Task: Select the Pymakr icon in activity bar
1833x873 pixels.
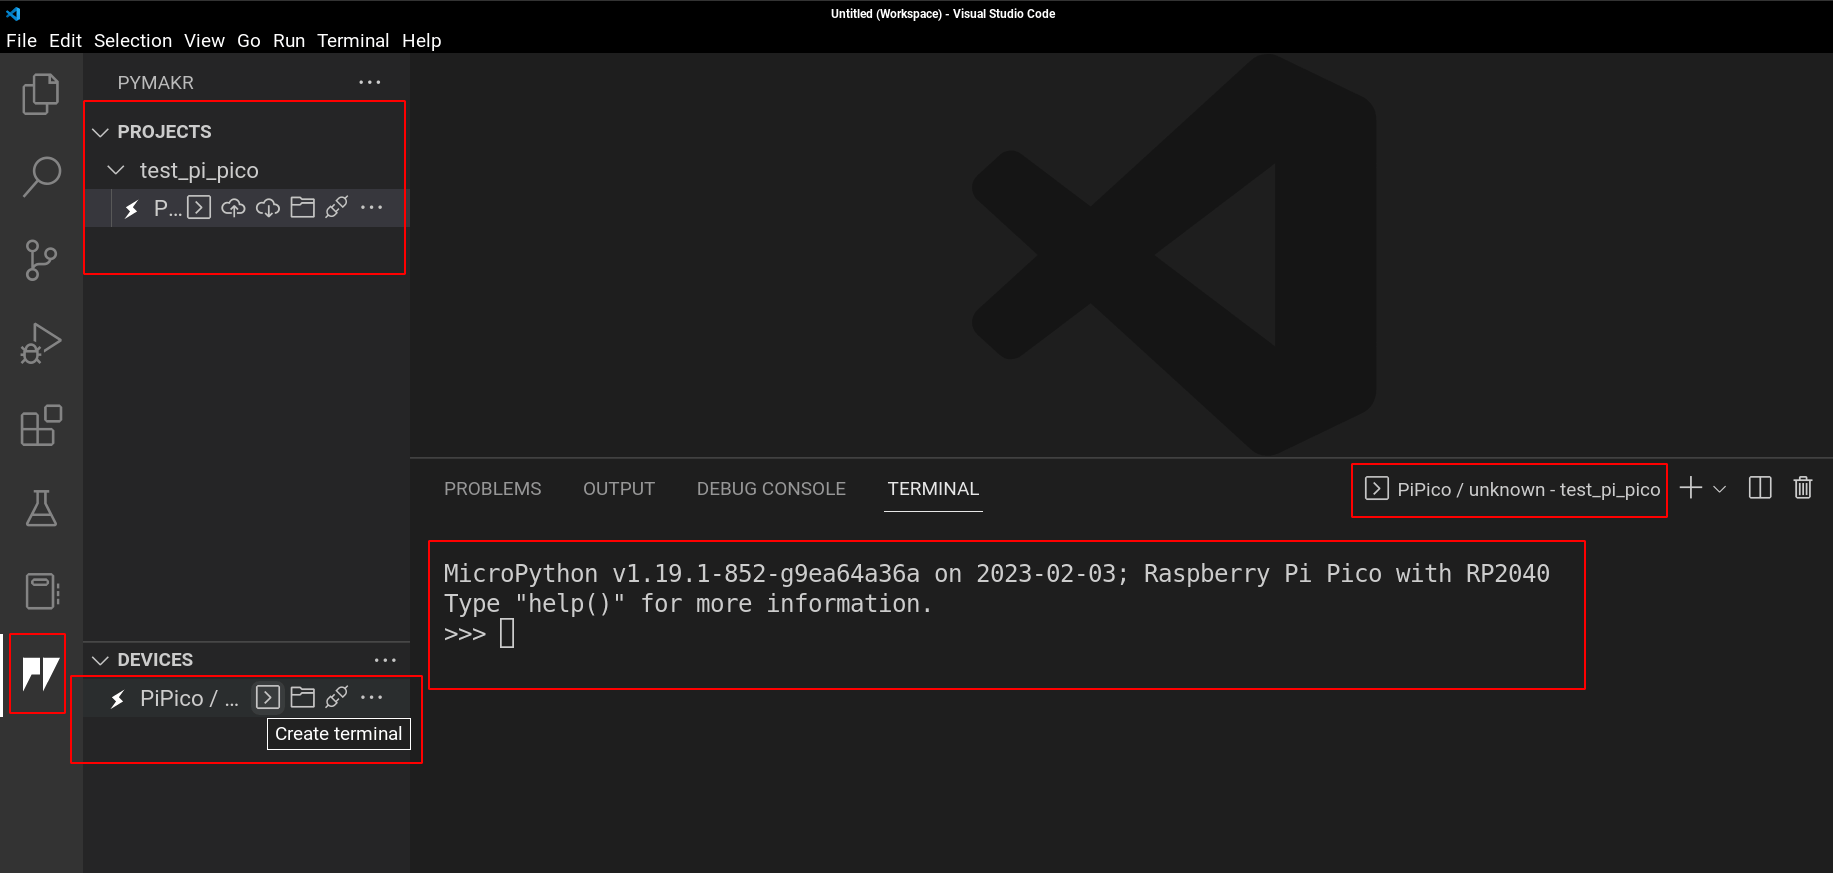Action: [x=41, y=674]
